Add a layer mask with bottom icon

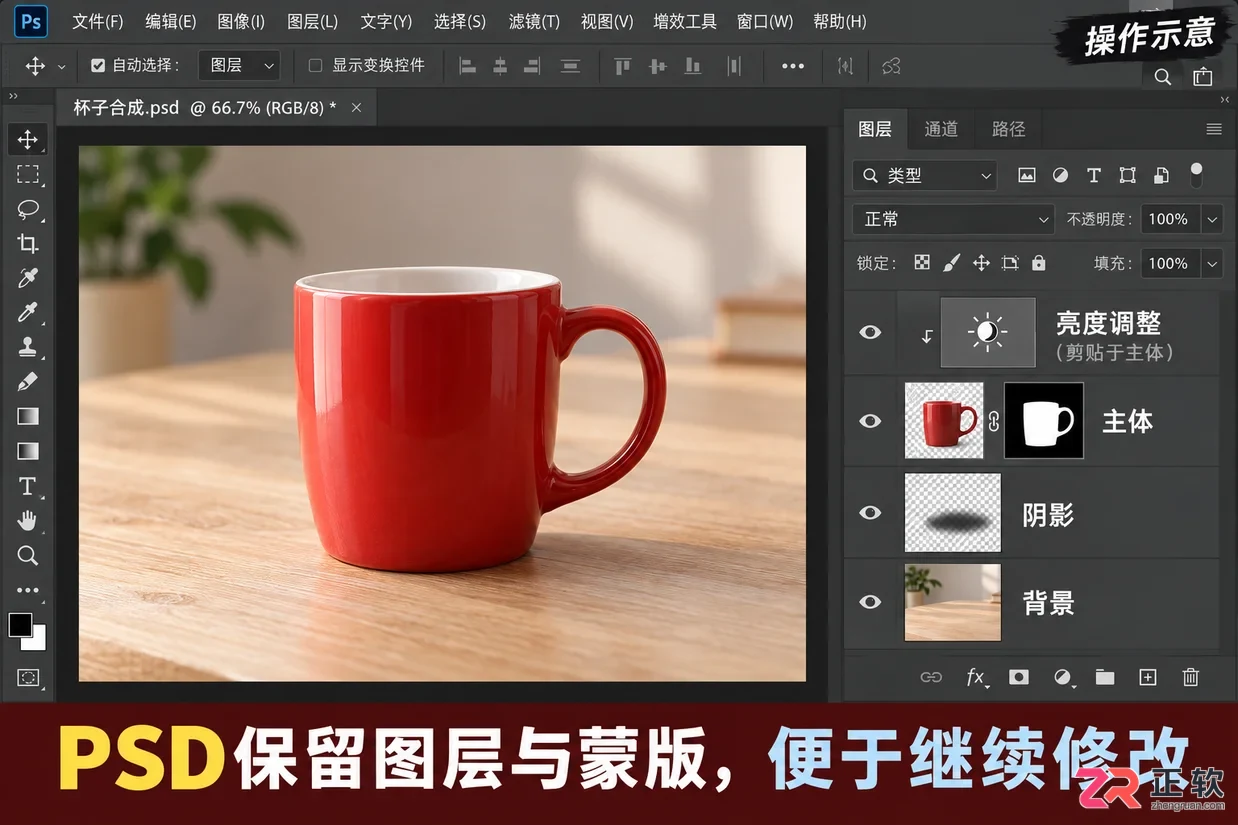[1019, 677]
